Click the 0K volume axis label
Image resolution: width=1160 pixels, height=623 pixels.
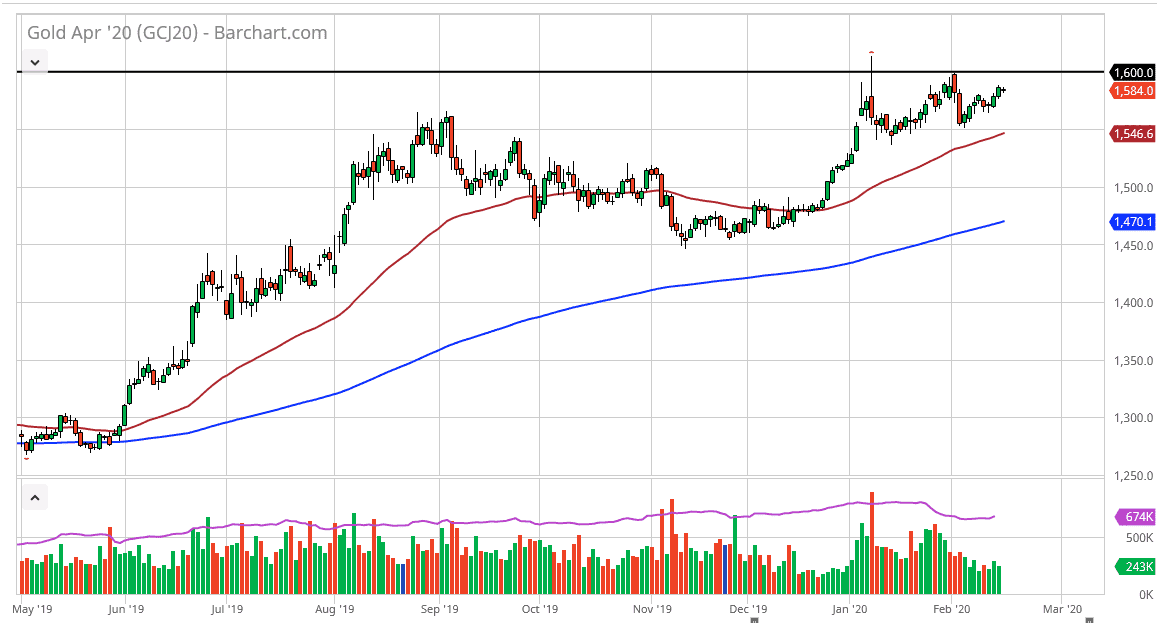(1146, 595)
